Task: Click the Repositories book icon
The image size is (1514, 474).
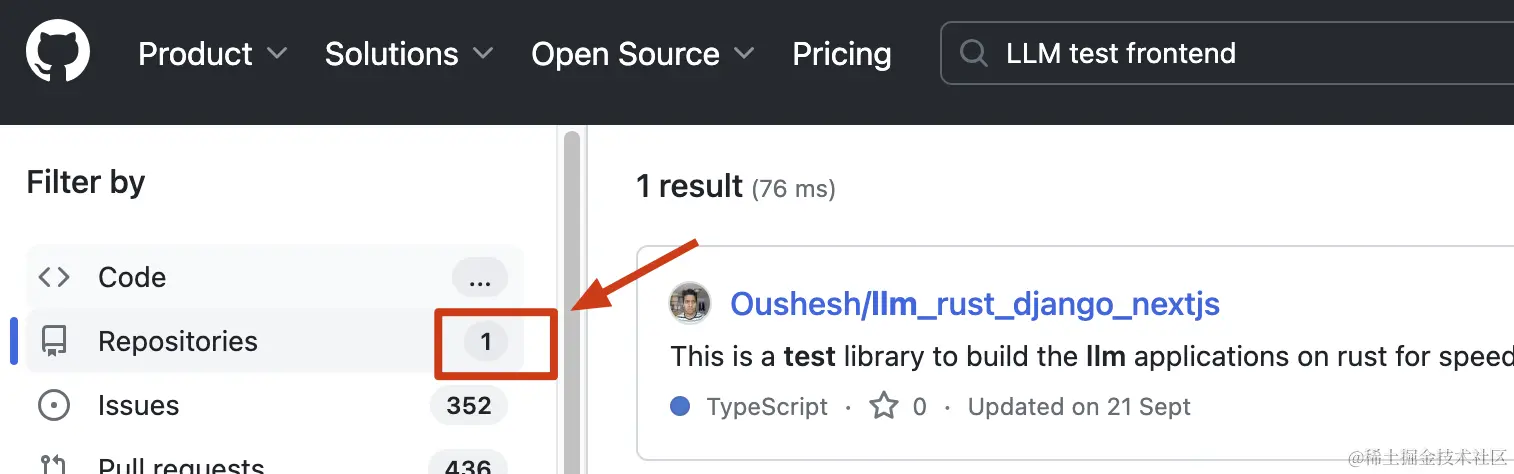Action: click(x=54, y=342)
